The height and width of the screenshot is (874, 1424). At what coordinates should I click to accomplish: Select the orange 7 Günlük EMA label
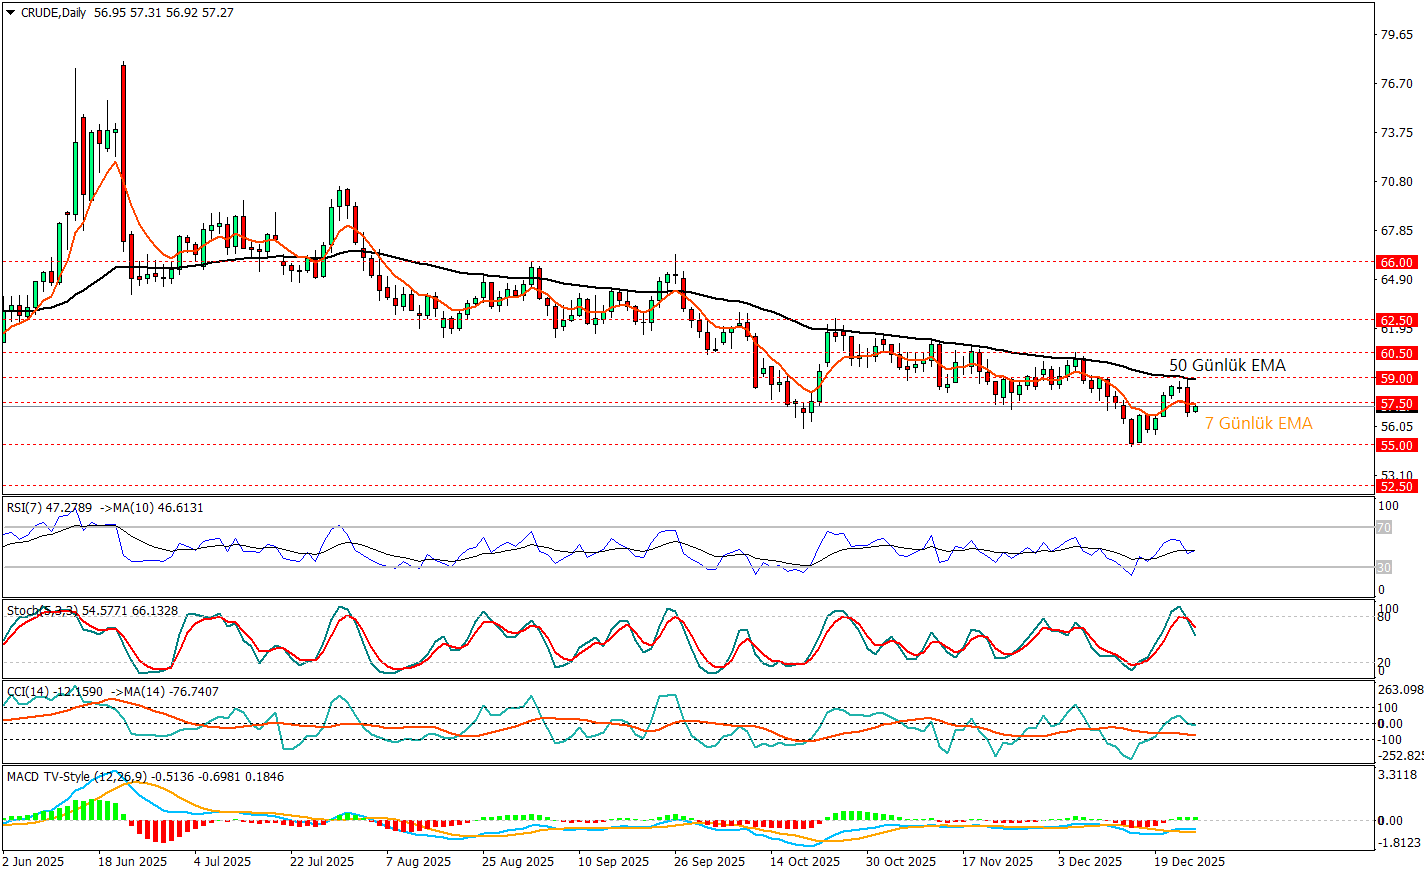click(x=1258, y=424)
